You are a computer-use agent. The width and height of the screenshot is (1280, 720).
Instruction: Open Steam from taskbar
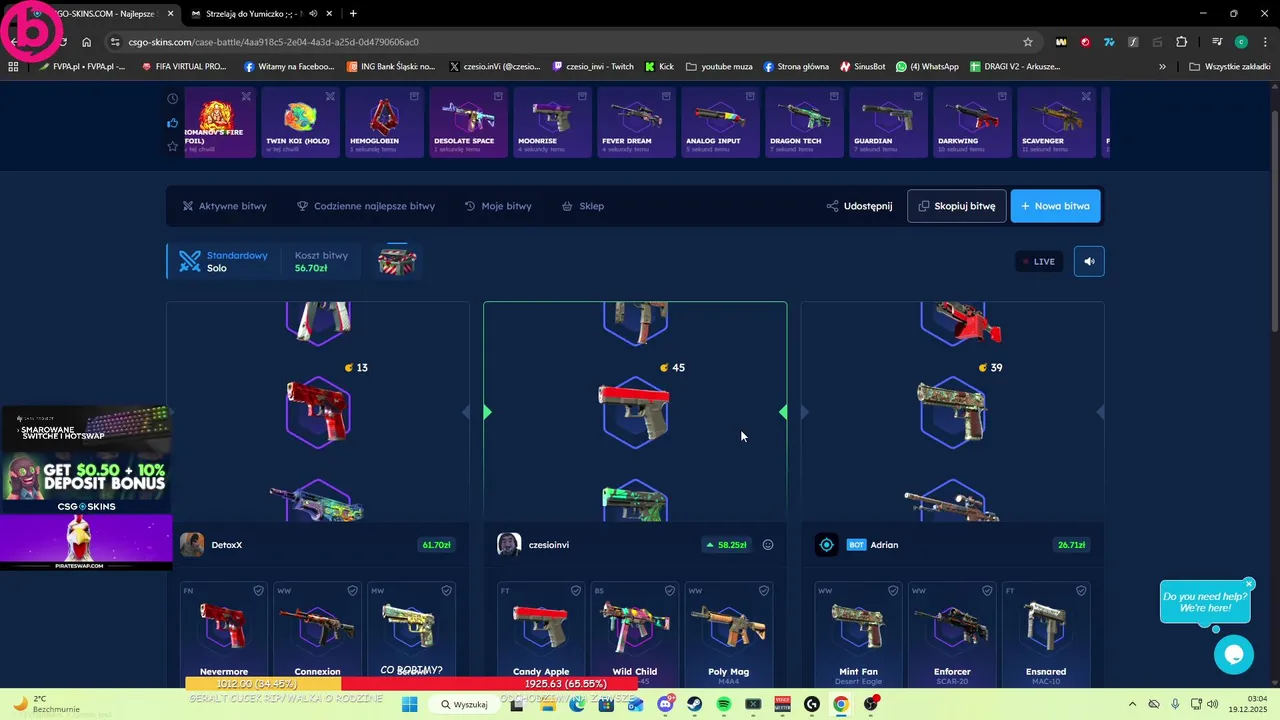695,704
